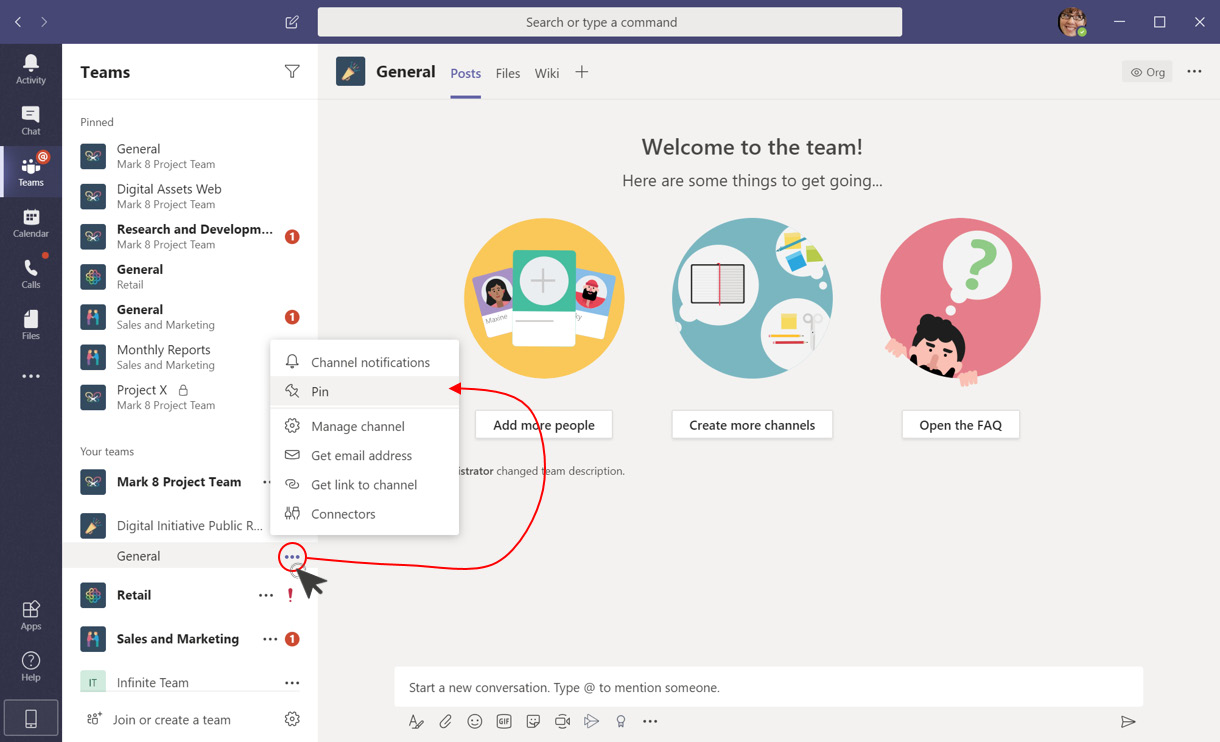Expand the Retail team

pyautogui.click(x=134, y=595)
